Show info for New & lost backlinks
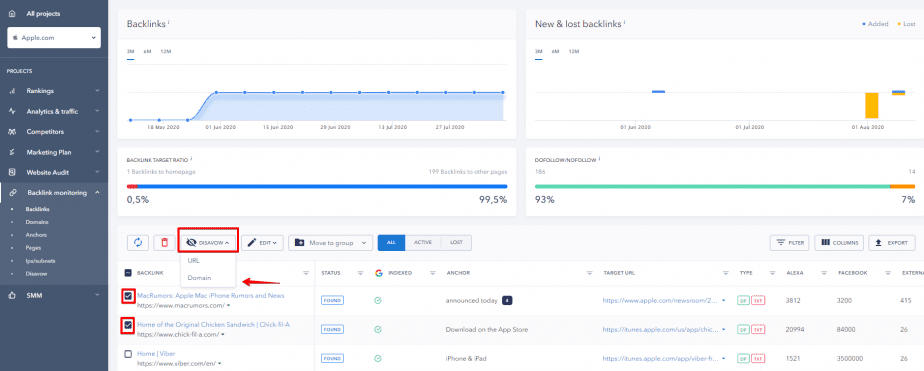Image resolution: width=924 pixels, height=371 pixels. 625,22
